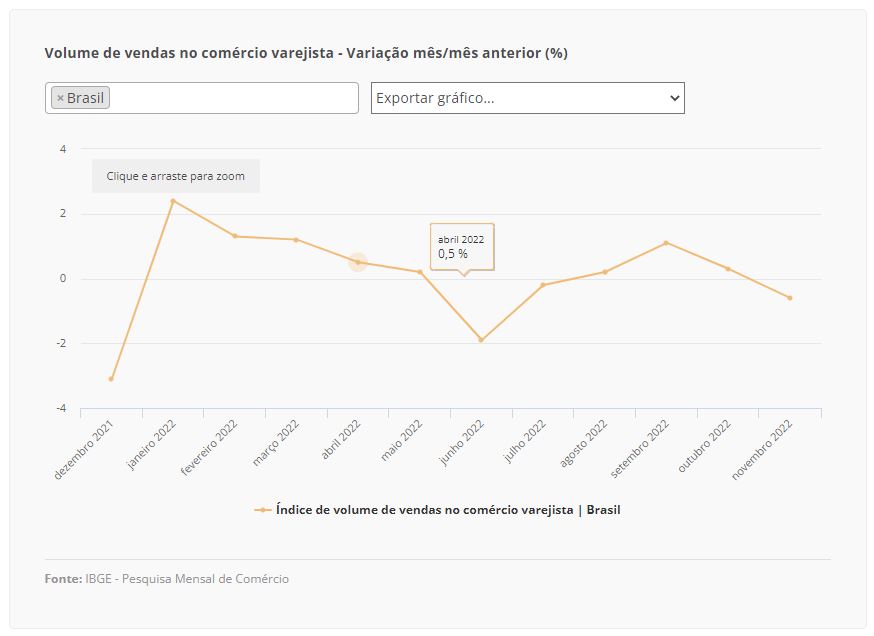
Task: Click the agosto 2022 data point
Action: tap(605, 272)
